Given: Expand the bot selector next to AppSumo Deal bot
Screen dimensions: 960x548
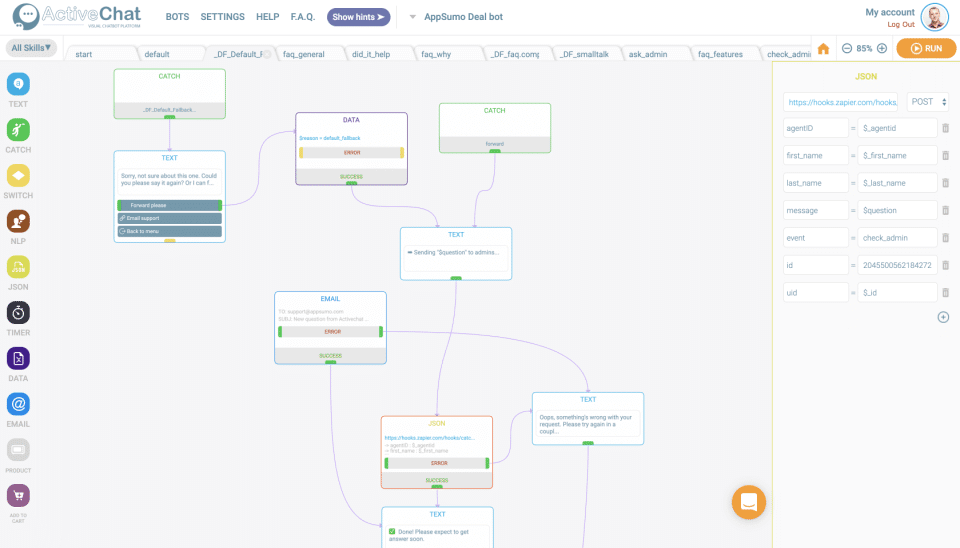Looking at the screenshot, I should coord(413,17).
